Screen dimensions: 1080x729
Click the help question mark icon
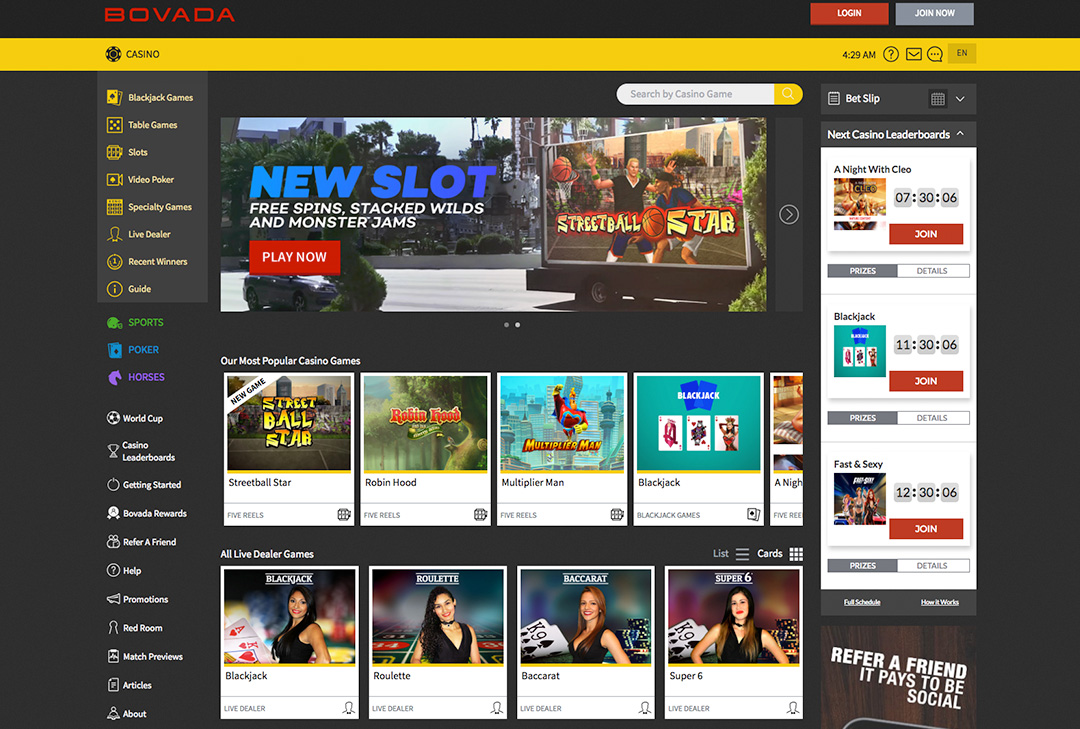(x=891, y=54)
